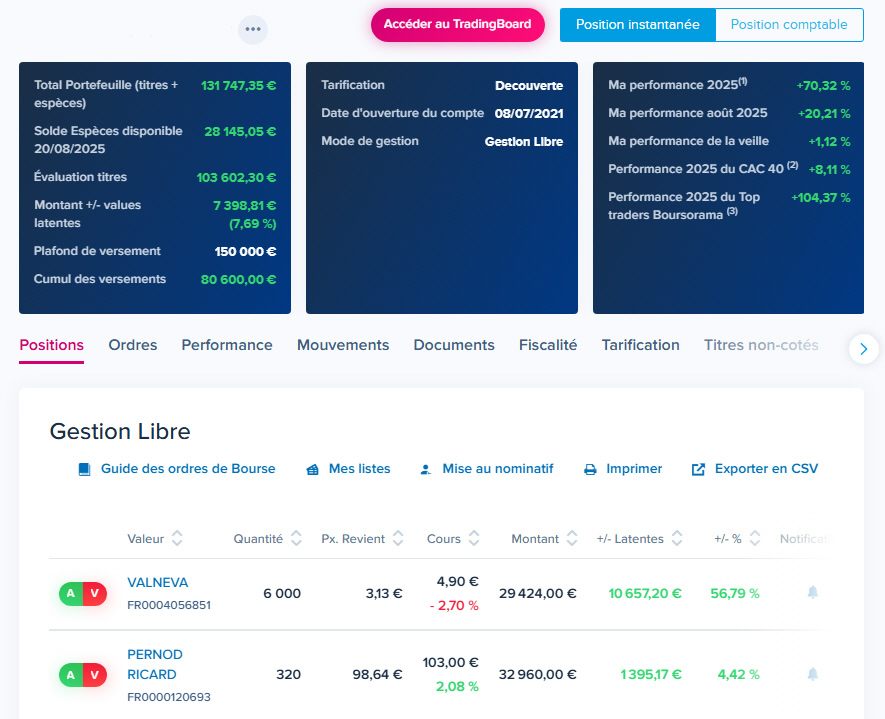
Task: Click the red sell icon for PERNOD RICARD
Action: [95, 674]
